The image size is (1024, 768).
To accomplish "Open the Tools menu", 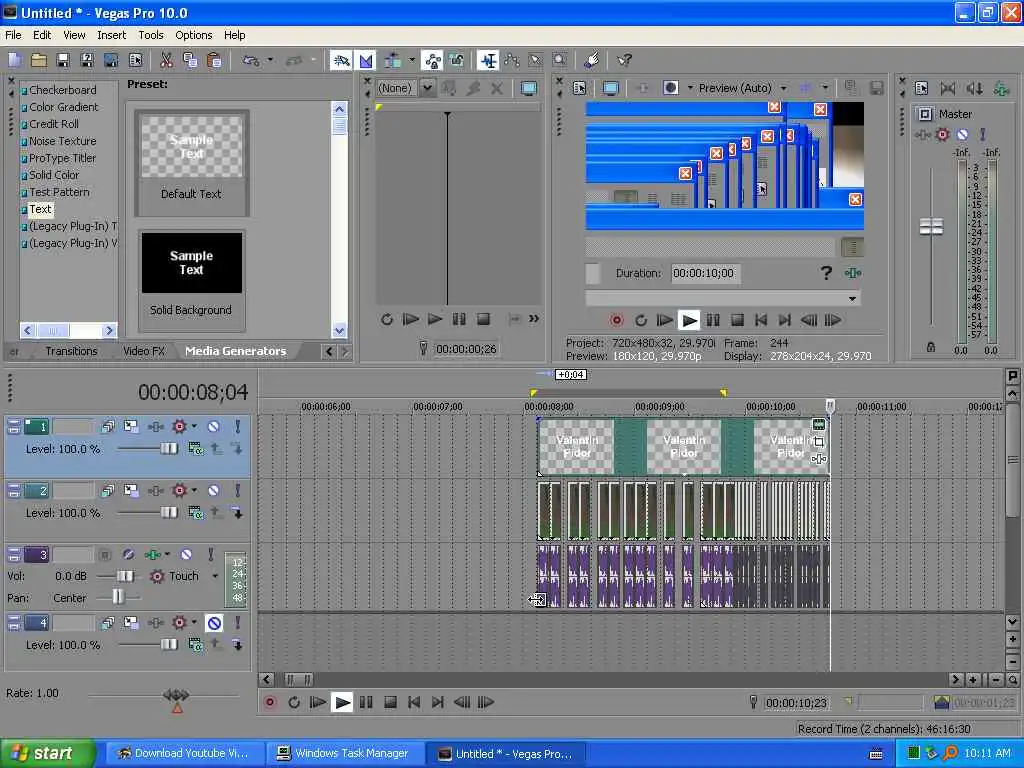I will (151, 35).
